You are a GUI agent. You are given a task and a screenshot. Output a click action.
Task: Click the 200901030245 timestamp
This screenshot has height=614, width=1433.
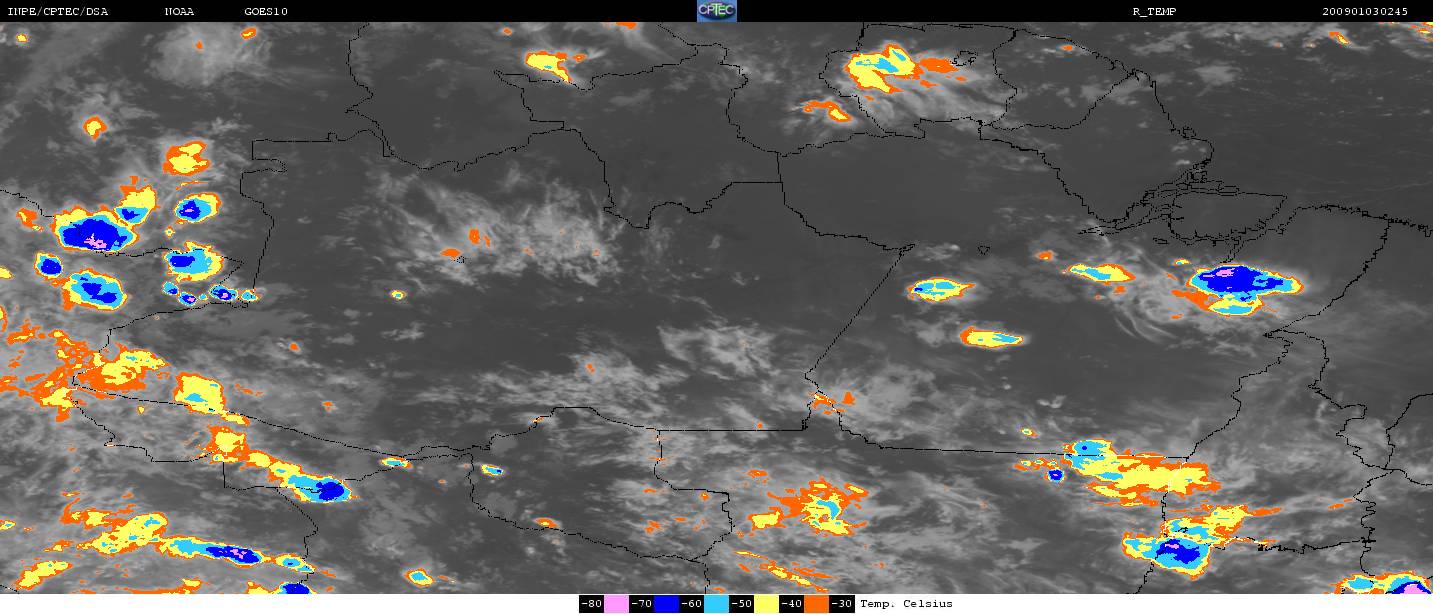pos(1365,11)
